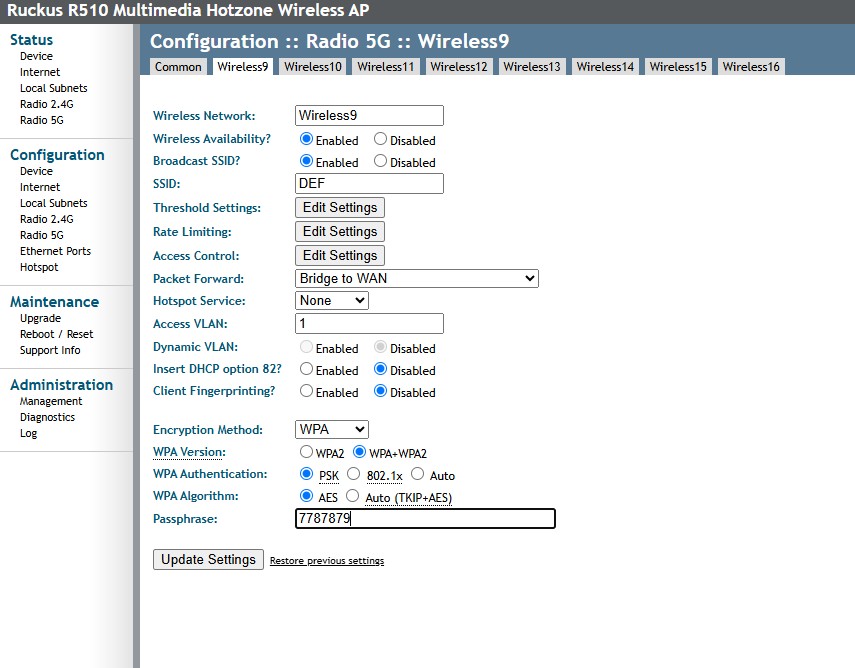Viewport: 855px width, 668px height.
Task: Disable Wireless Availability radio button
Action: coord(381,139)
